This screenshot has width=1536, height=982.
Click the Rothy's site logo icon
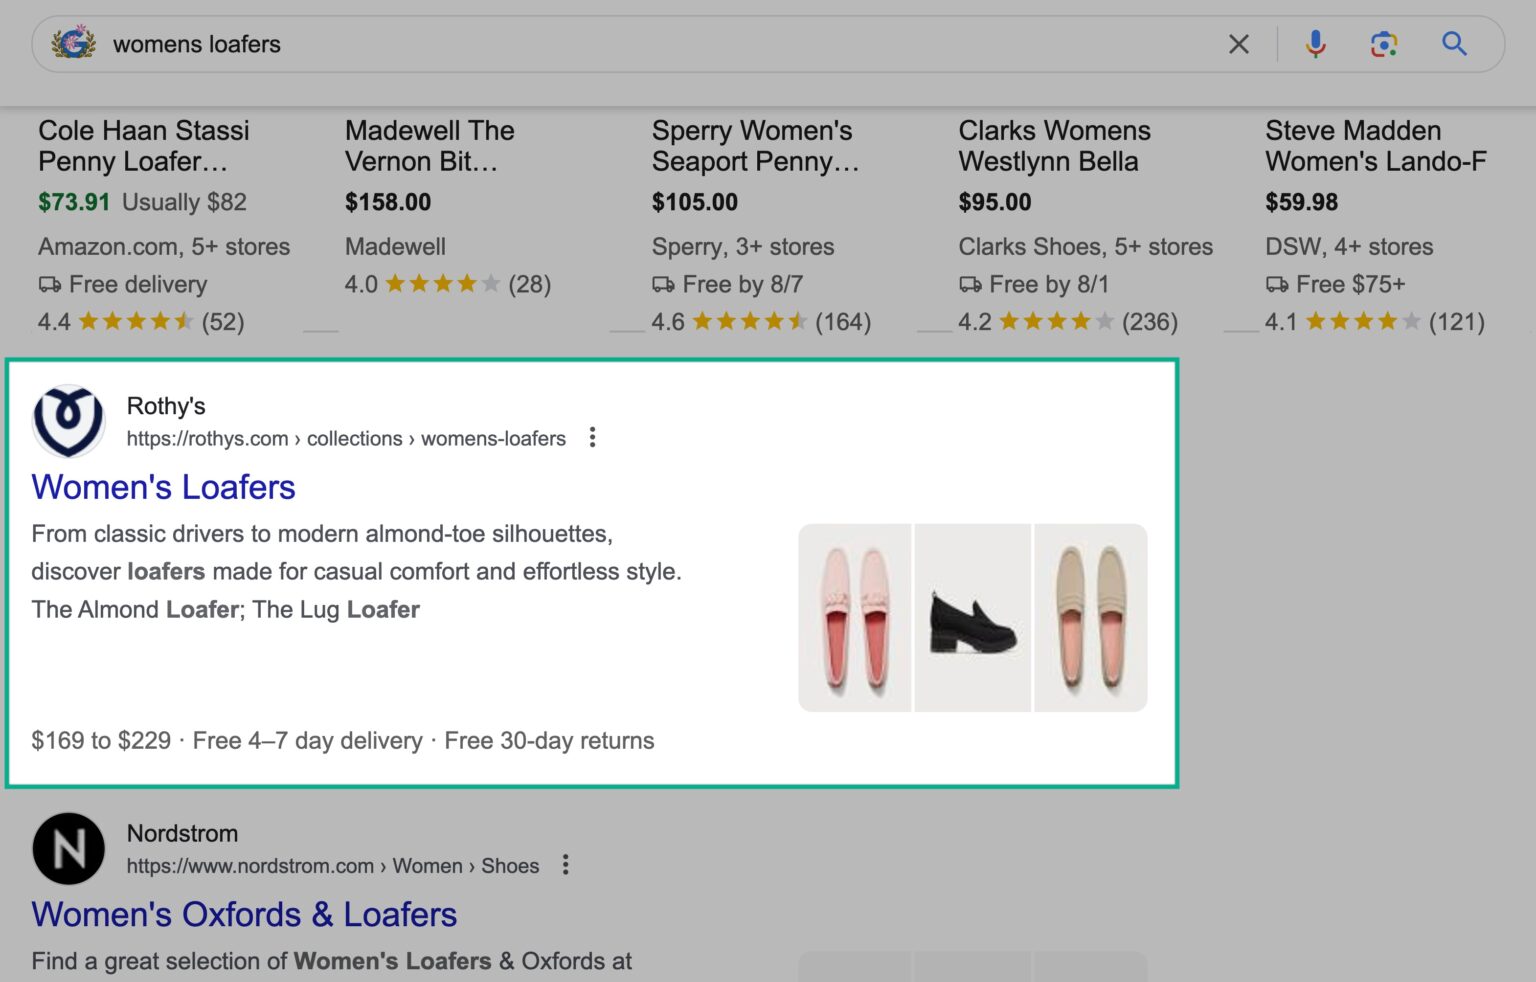coord(68,420)
